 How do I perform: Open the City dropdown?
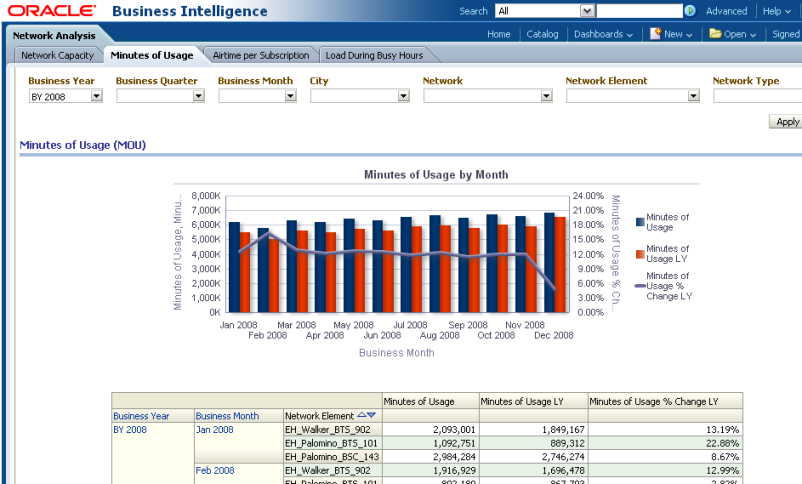[404, 96]
